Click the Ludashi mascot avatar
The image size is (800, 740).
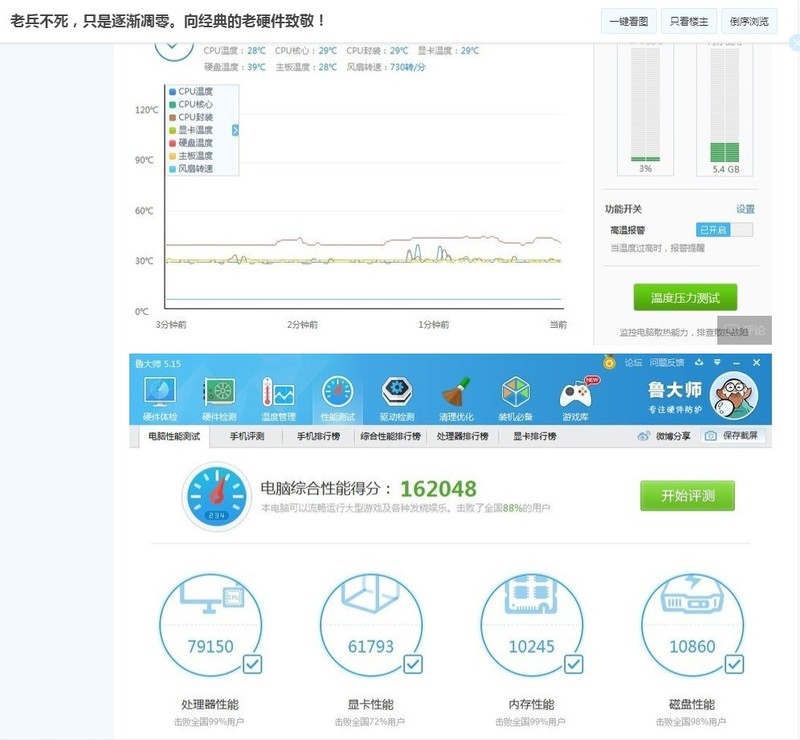tap(734, 395)
